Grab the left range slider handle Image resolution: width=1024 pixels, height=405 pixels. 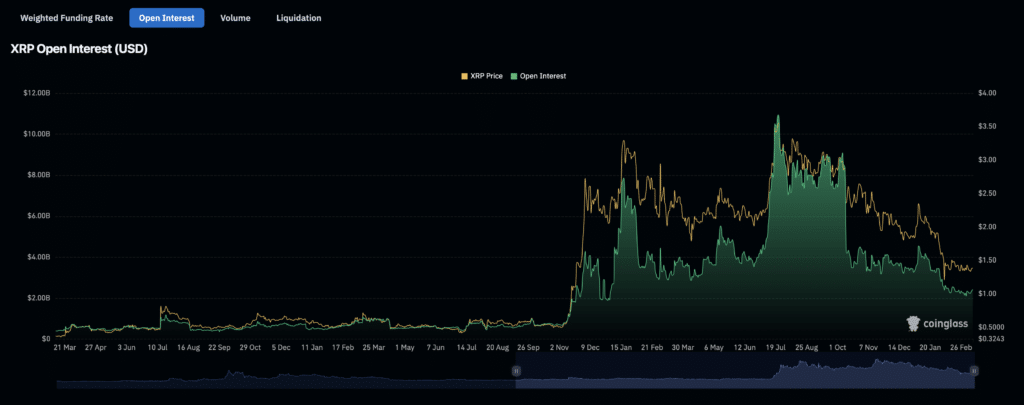(x=516, y=370)
